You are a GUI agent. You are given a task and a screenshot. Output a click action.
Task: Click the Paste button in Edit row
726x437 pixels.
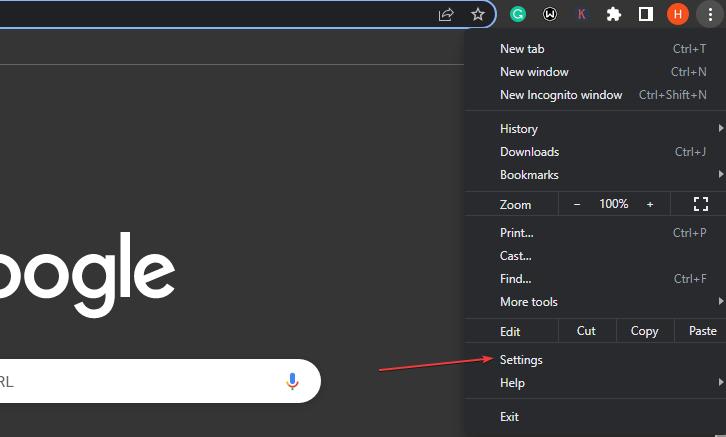(702, 331)
